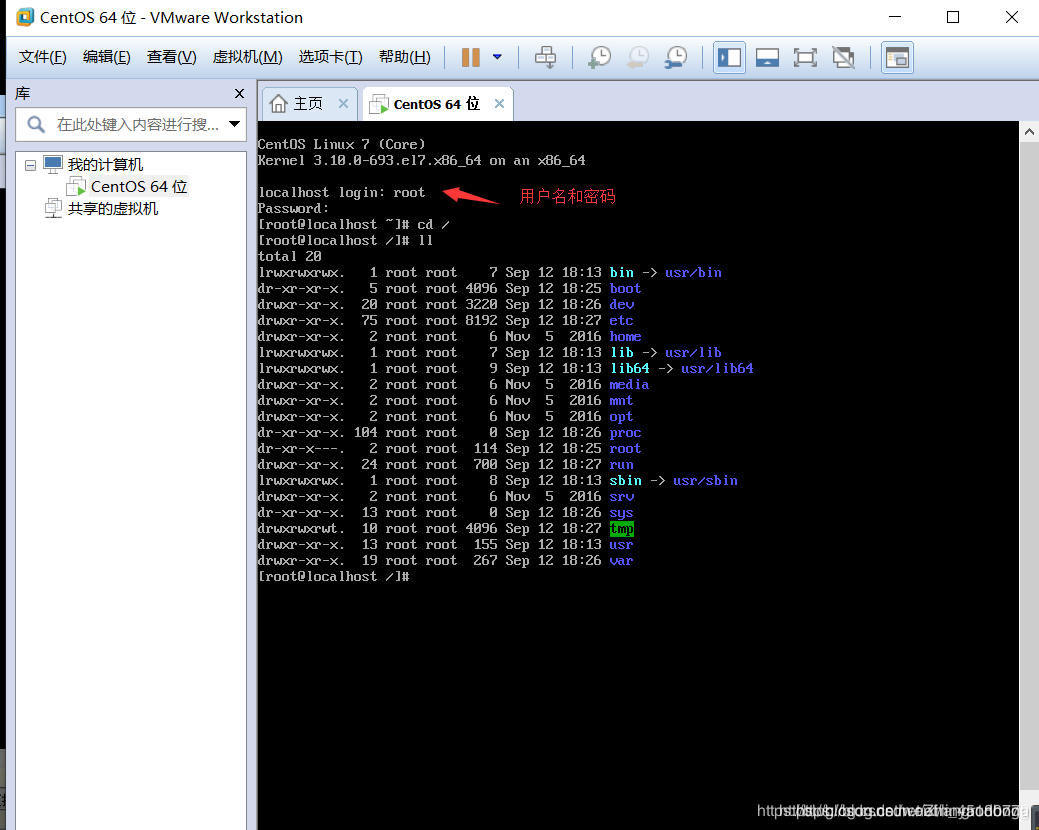Screen dimensions: 1039x830
Task: Revert to the previous snapshot
Action: 638,58
